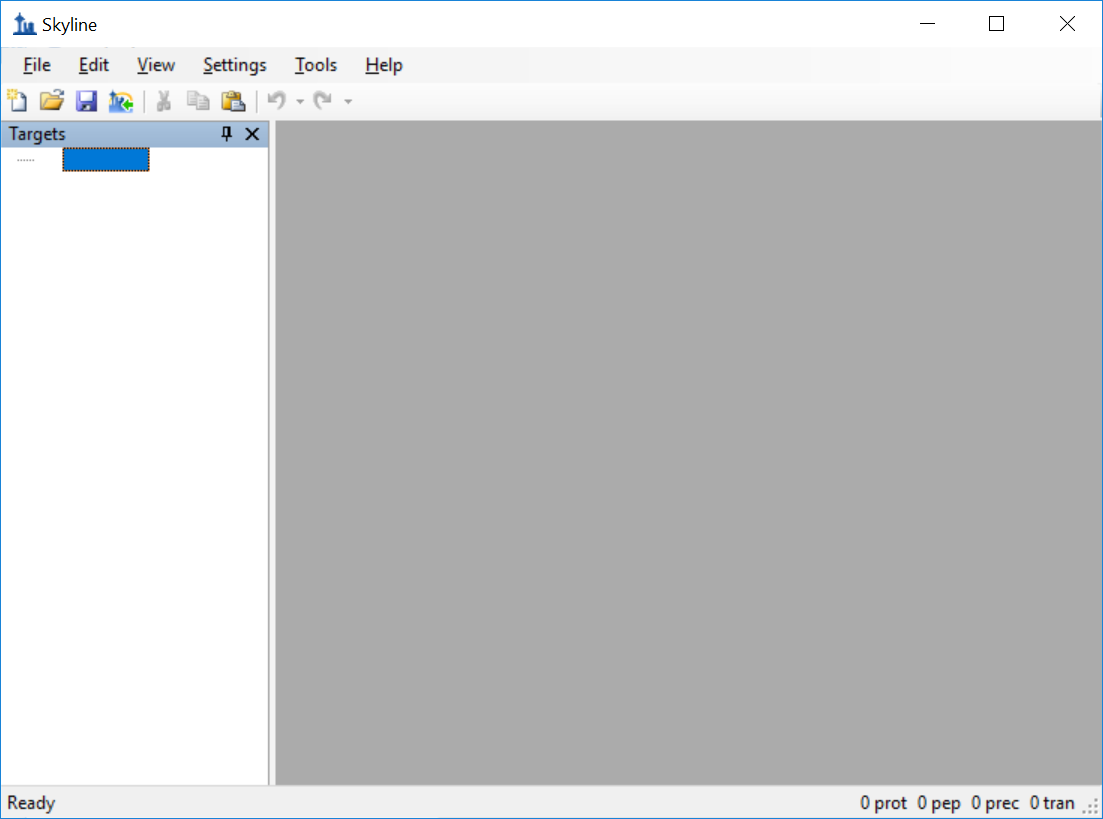
Task: Save the document using floppy disk icon
Action: pos(86,101)
